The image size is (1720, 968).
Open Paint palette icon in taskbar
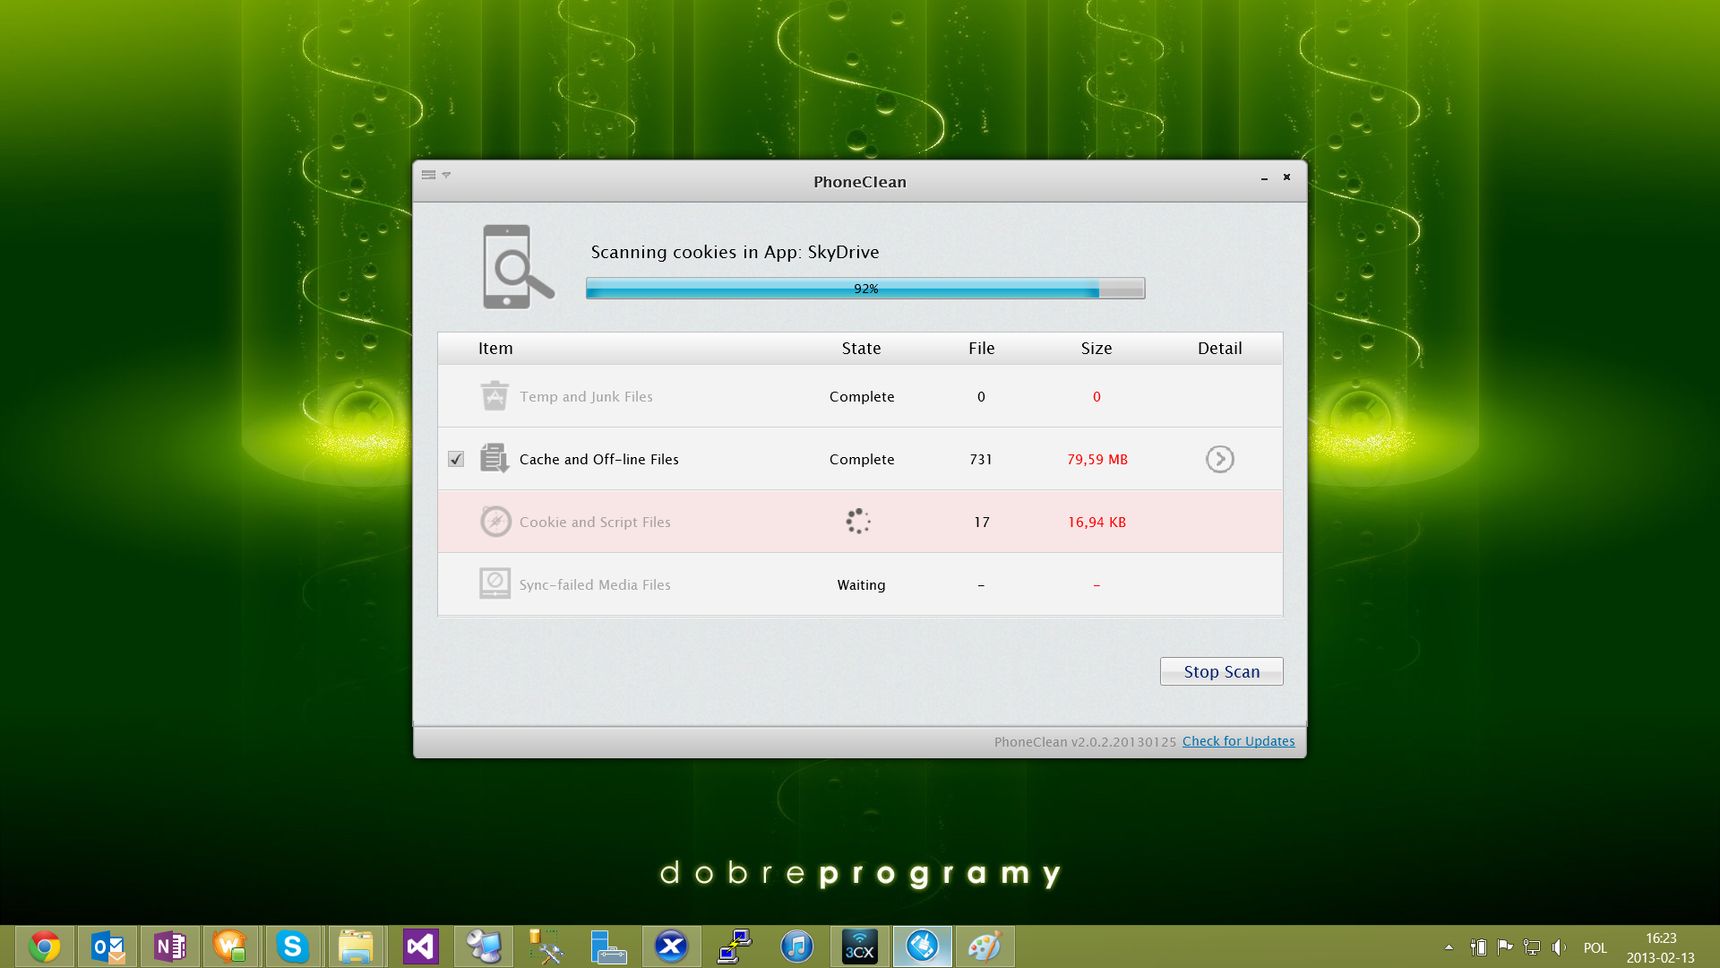[x=985, y=946]
